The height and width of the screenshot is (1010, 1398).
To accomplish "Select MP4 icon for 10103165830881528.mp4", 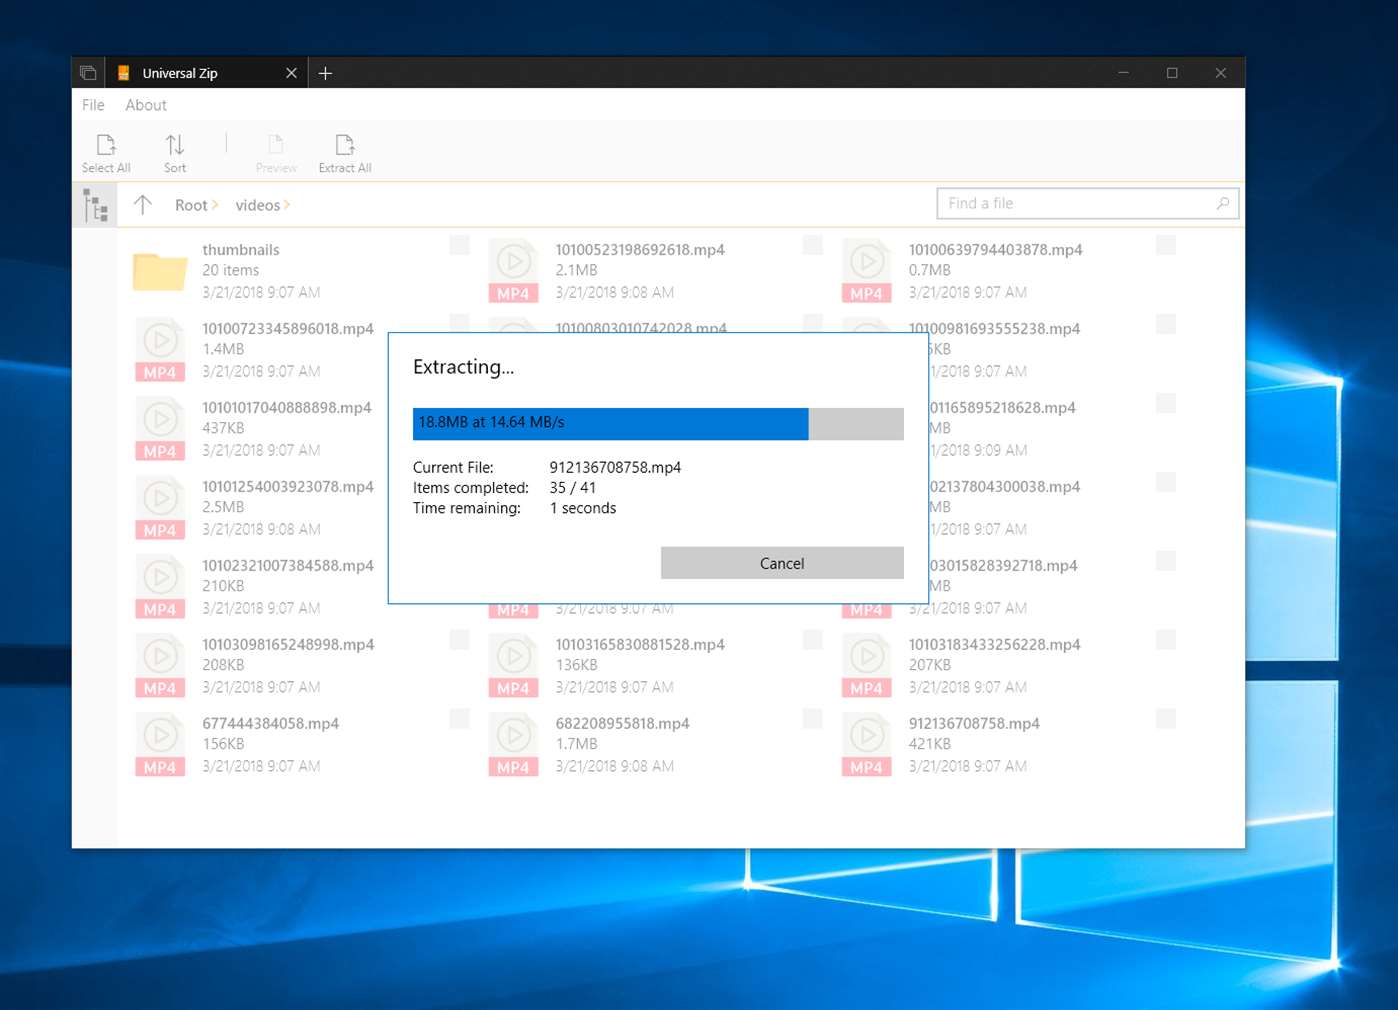I will pyautogui.click(x=513, y=666).
